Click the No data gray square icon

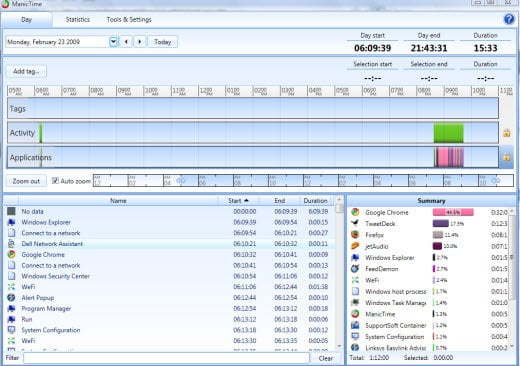(x=11, y=211)
